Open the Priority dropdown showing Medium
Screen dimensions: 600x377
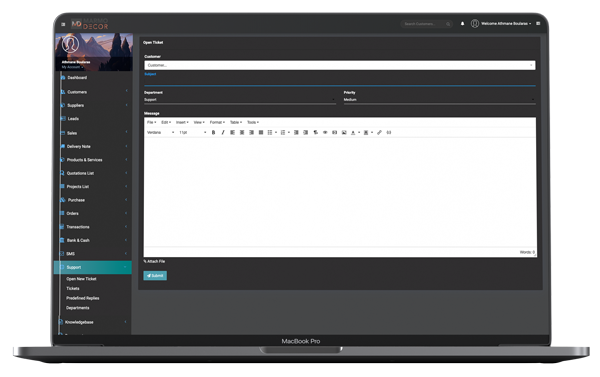click(439, 100)
